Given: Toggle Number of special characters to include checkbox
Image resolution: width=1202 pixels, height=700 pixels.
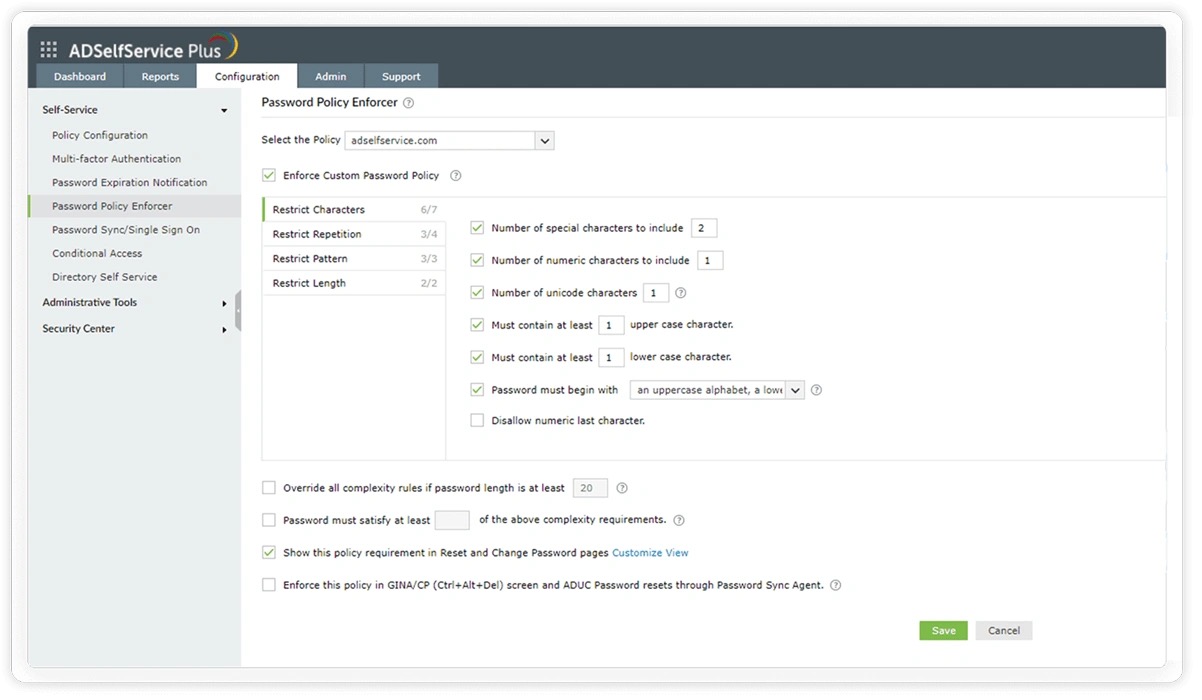Looking at the screenshot, I should [477, 228].
